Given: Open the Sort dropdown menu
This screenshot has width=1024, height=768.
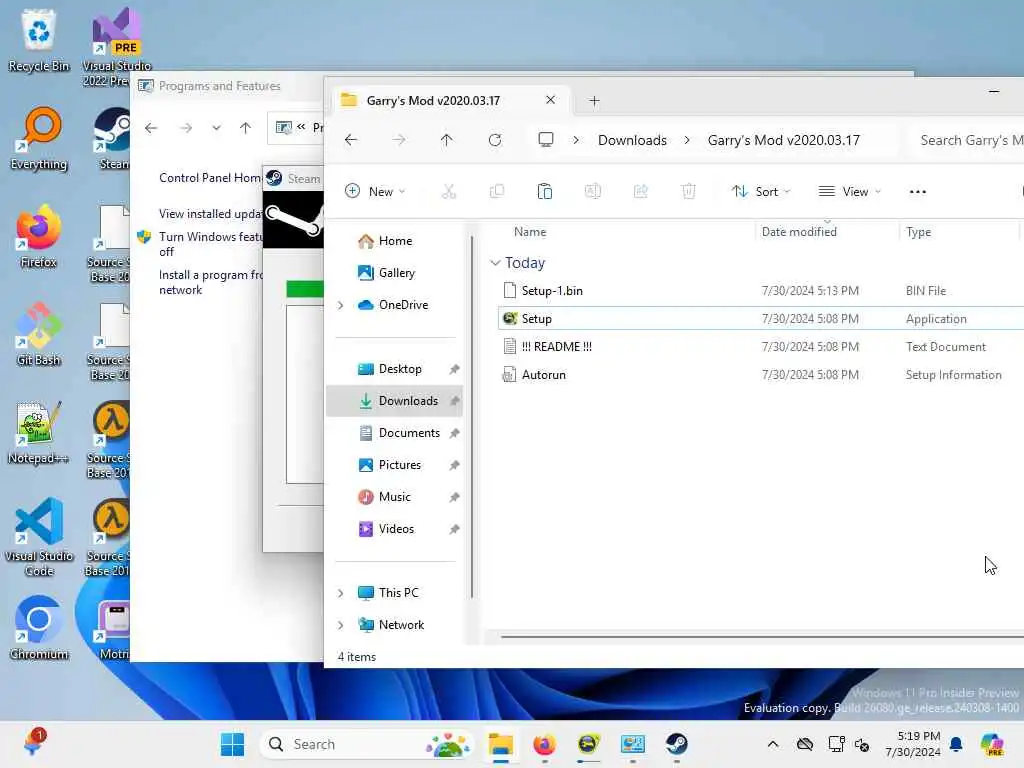Looking at the screenshot, I should [761, 191].
